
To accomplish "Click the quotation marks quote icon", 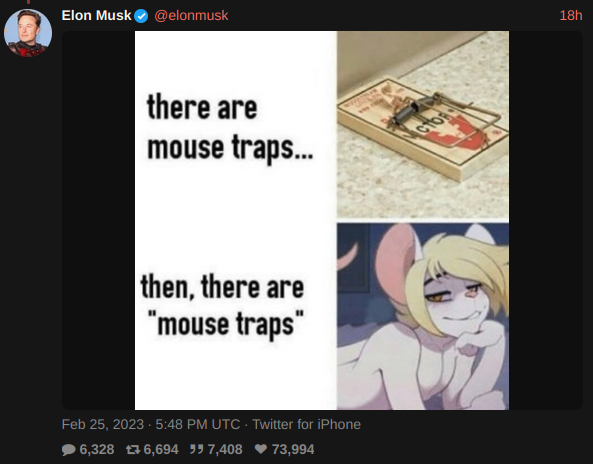I will pos(197,449).
